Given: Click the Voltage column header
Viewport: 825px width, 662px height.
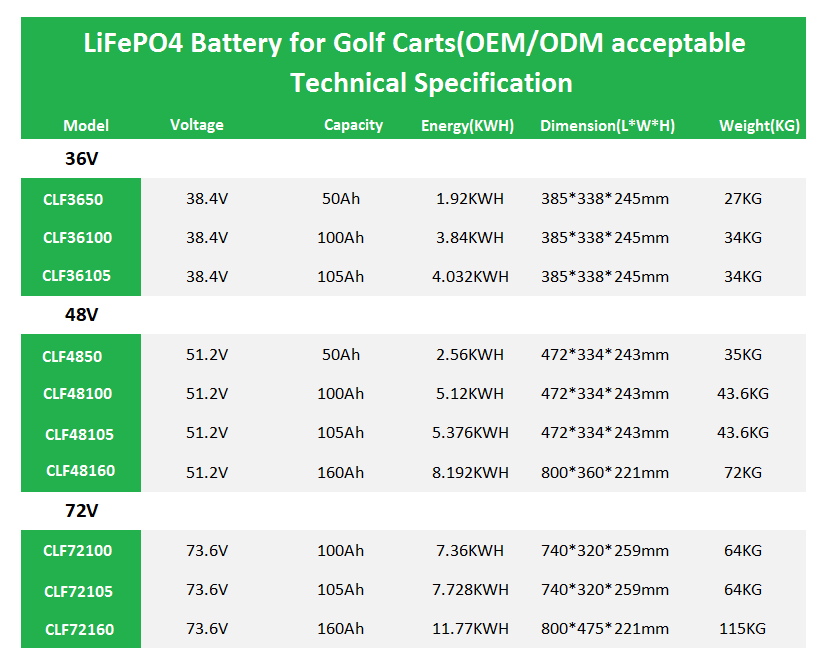Looking at the screenshot, I should coord(197,125).
